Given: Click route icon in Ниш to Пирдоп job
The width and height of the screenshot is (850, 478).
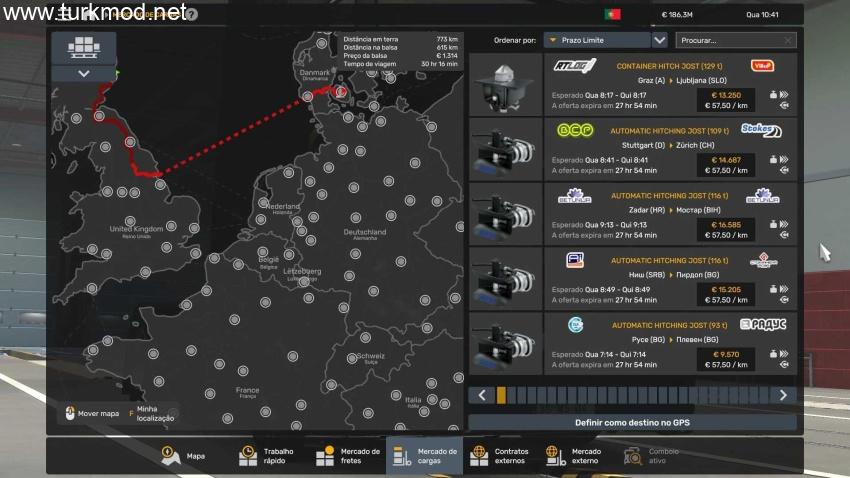Looking at the screenshot, I should (784, 300).
